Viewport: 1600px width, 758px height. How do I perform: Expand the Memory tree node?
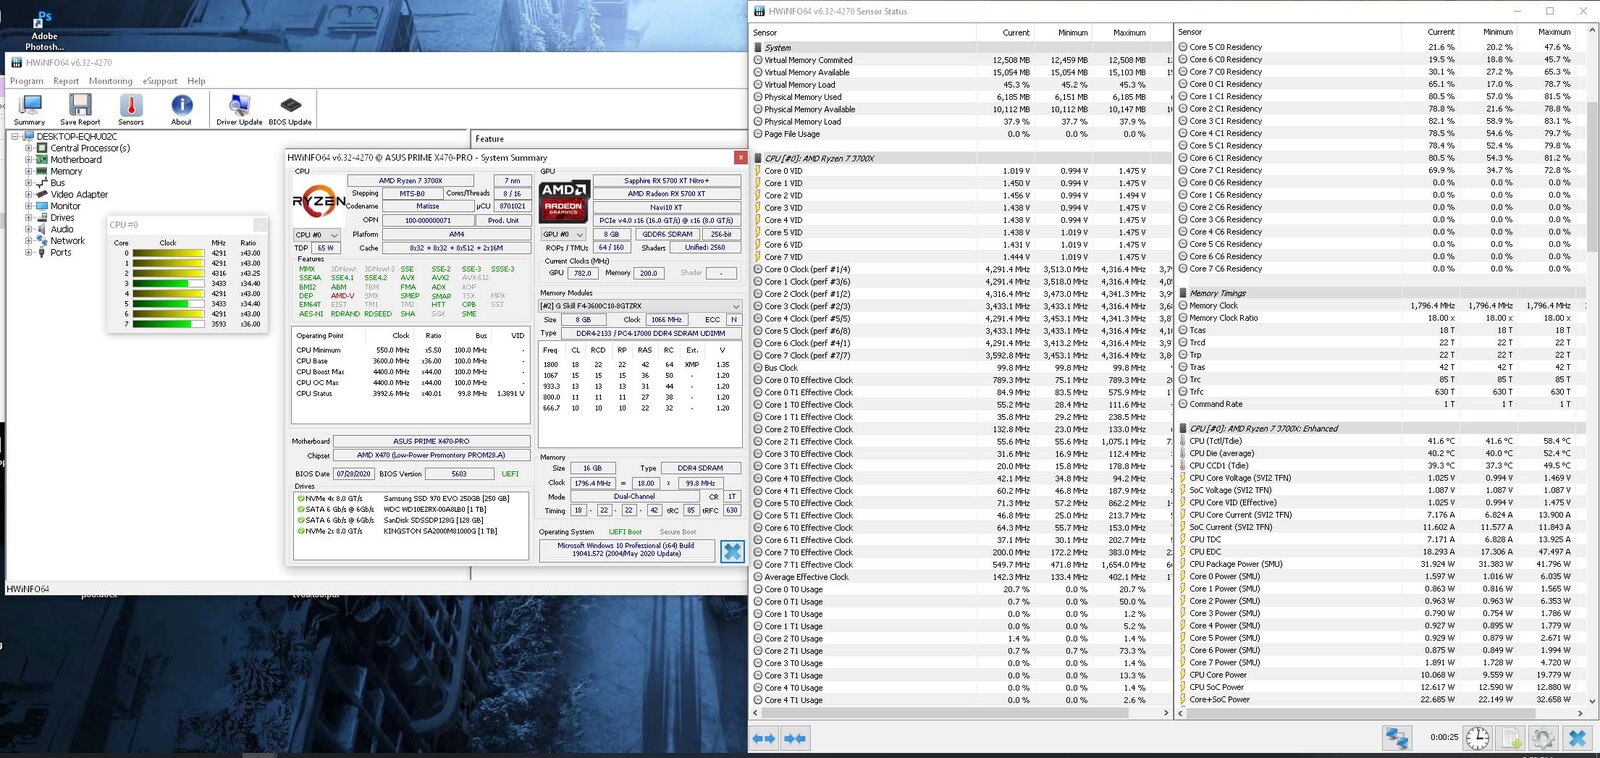[28, 171]
